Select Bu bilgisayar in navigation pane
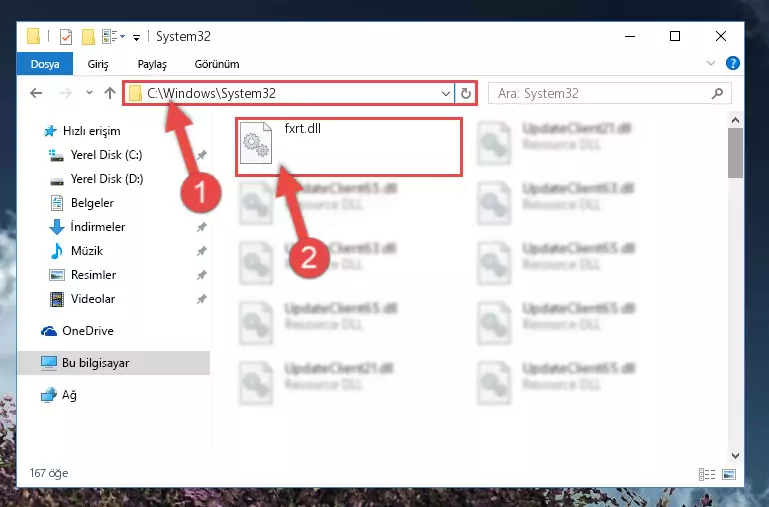 113,363
